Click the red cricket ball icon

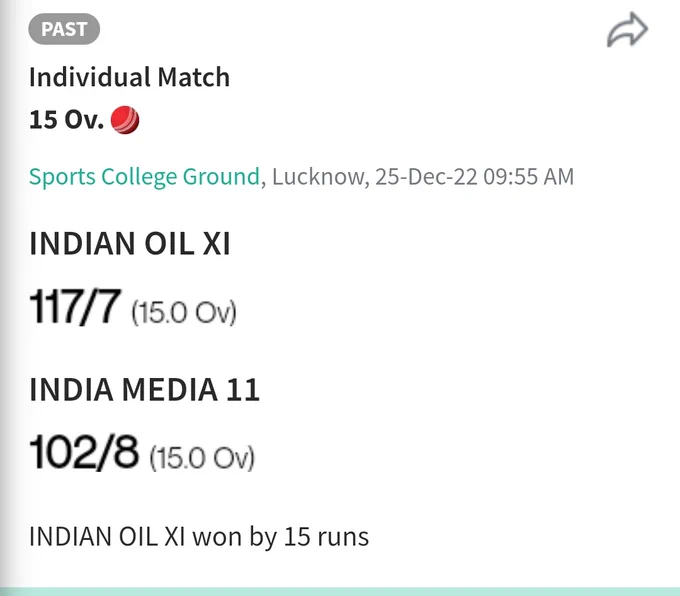click(125, 120)
